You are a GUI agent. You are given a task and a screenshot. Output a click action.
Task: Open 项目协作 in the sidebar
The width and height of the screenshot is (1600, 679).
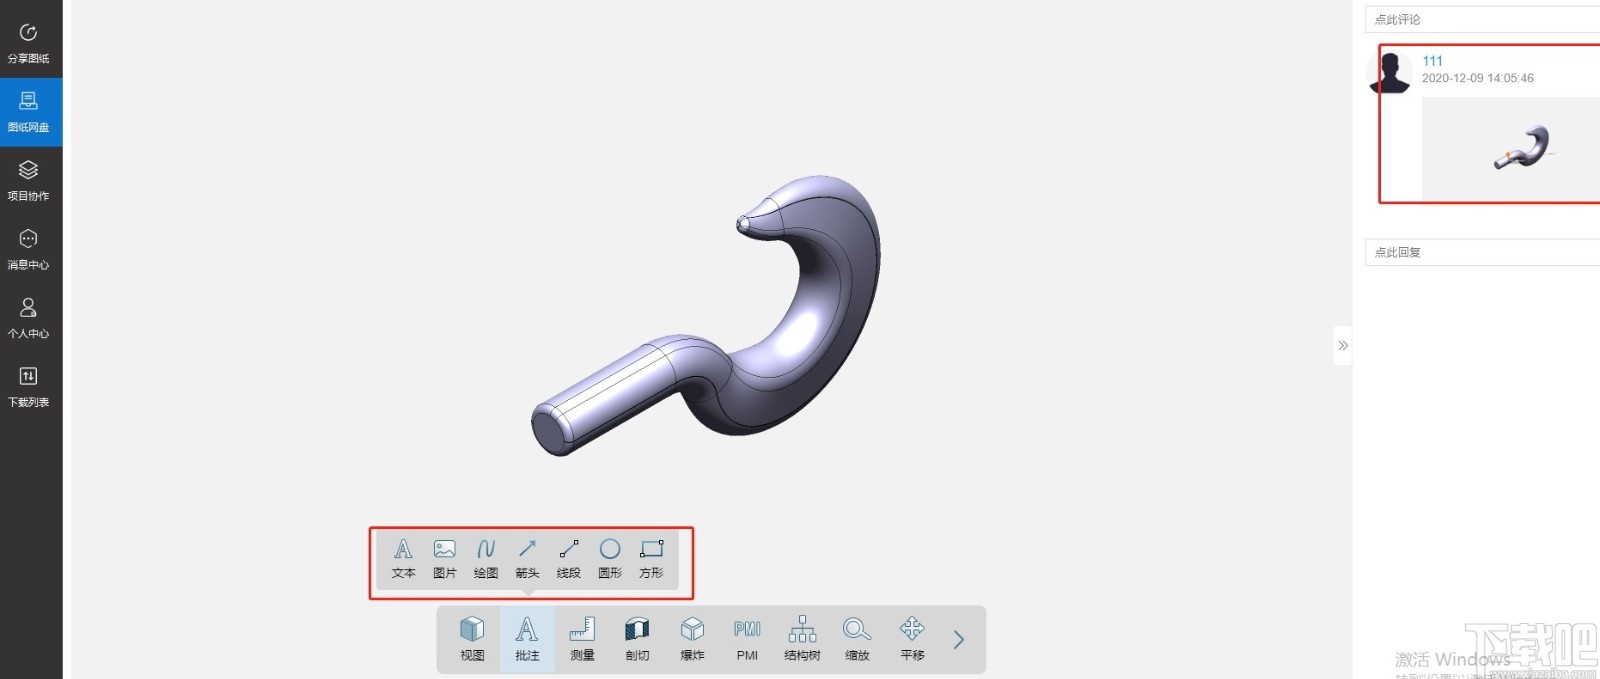(28, 180)
